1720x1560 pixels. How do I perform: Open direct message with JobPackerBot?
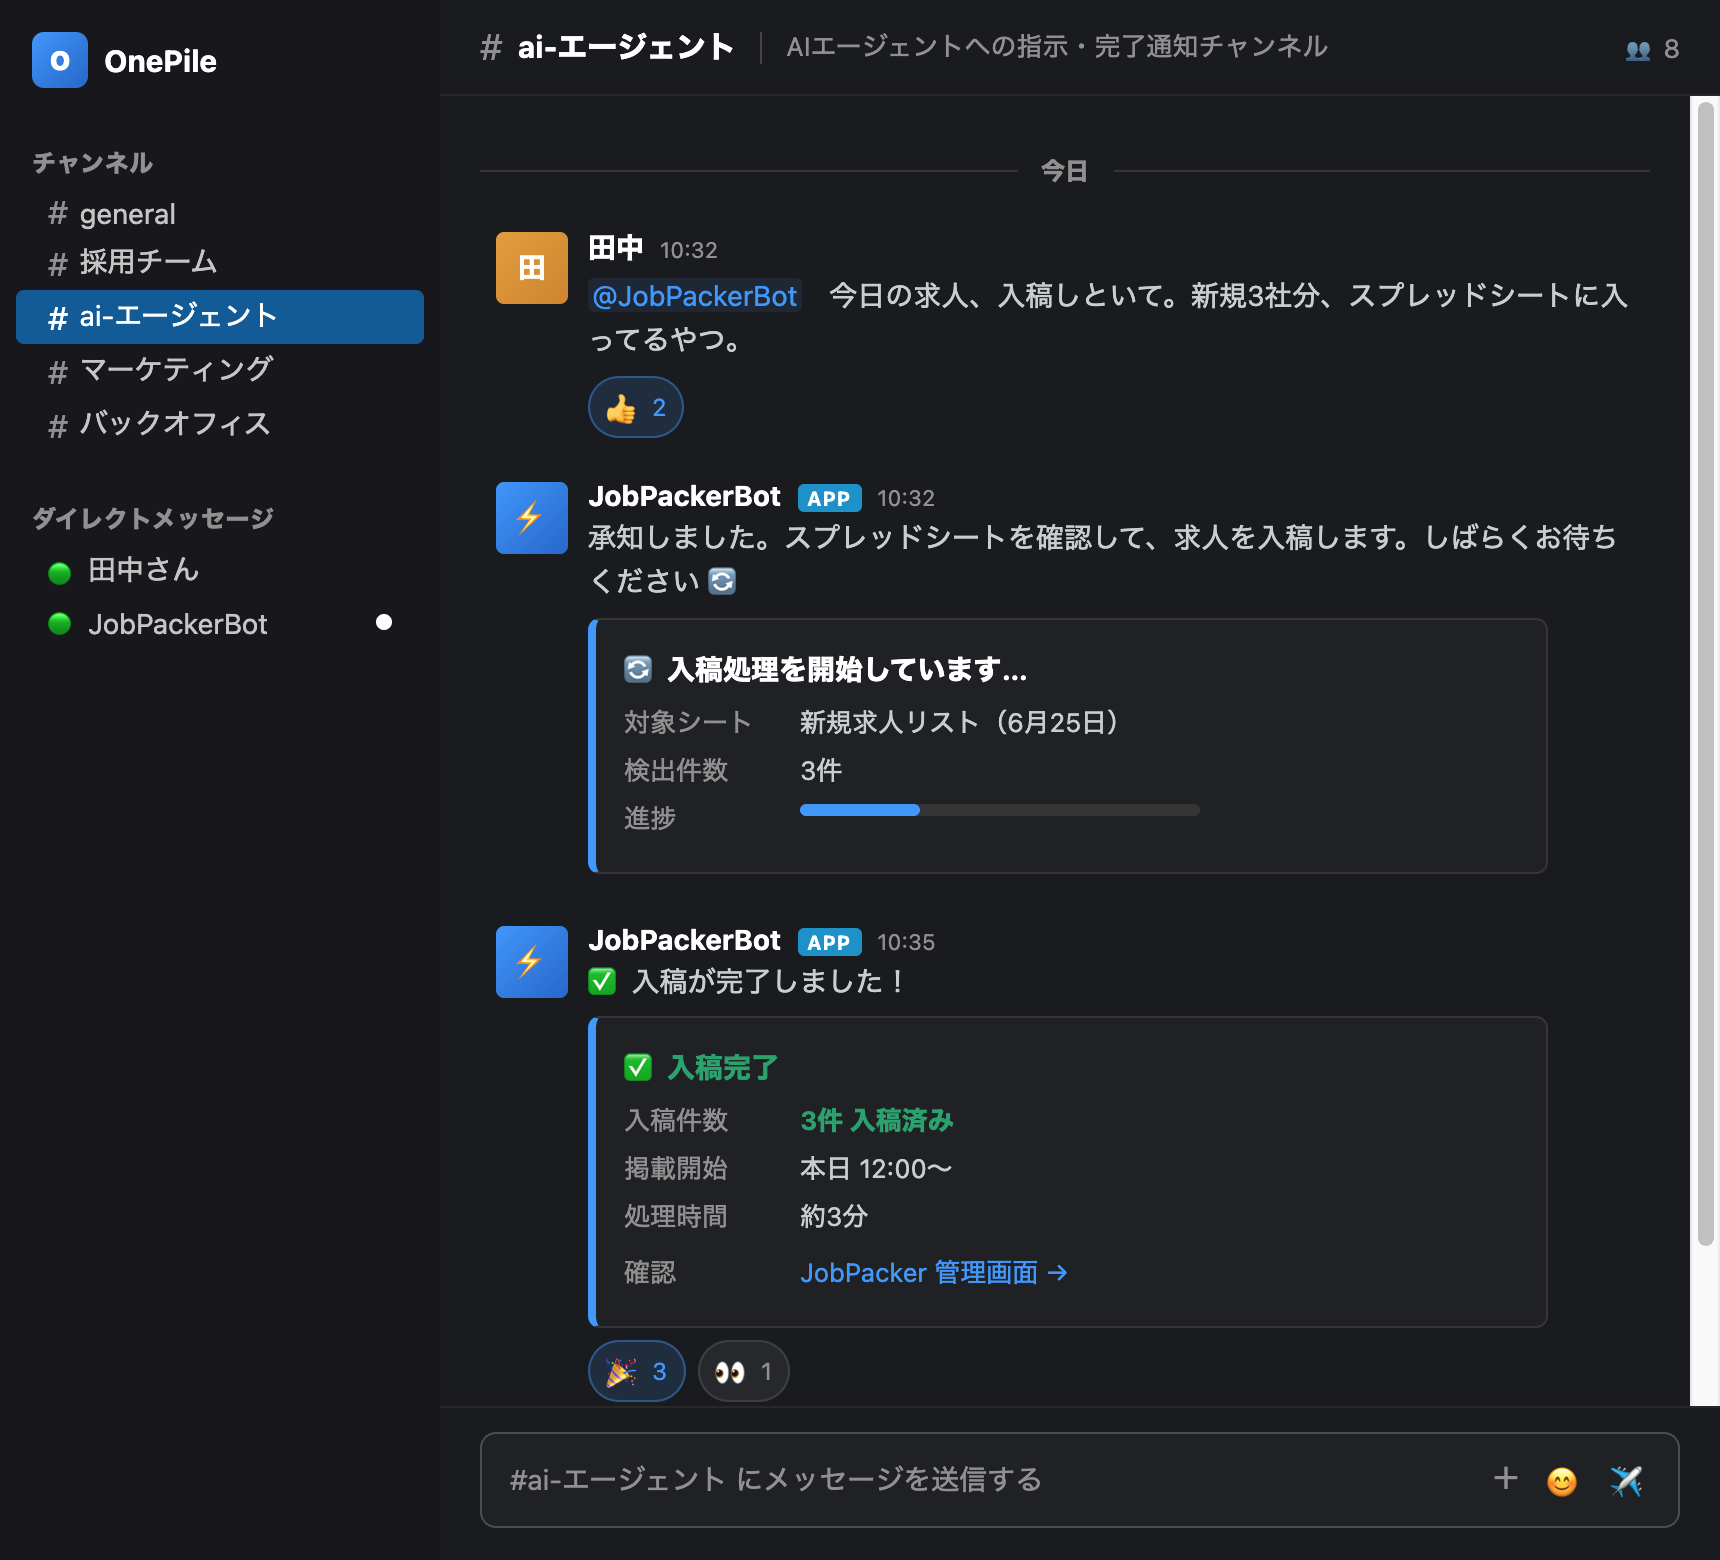point(220,624)
